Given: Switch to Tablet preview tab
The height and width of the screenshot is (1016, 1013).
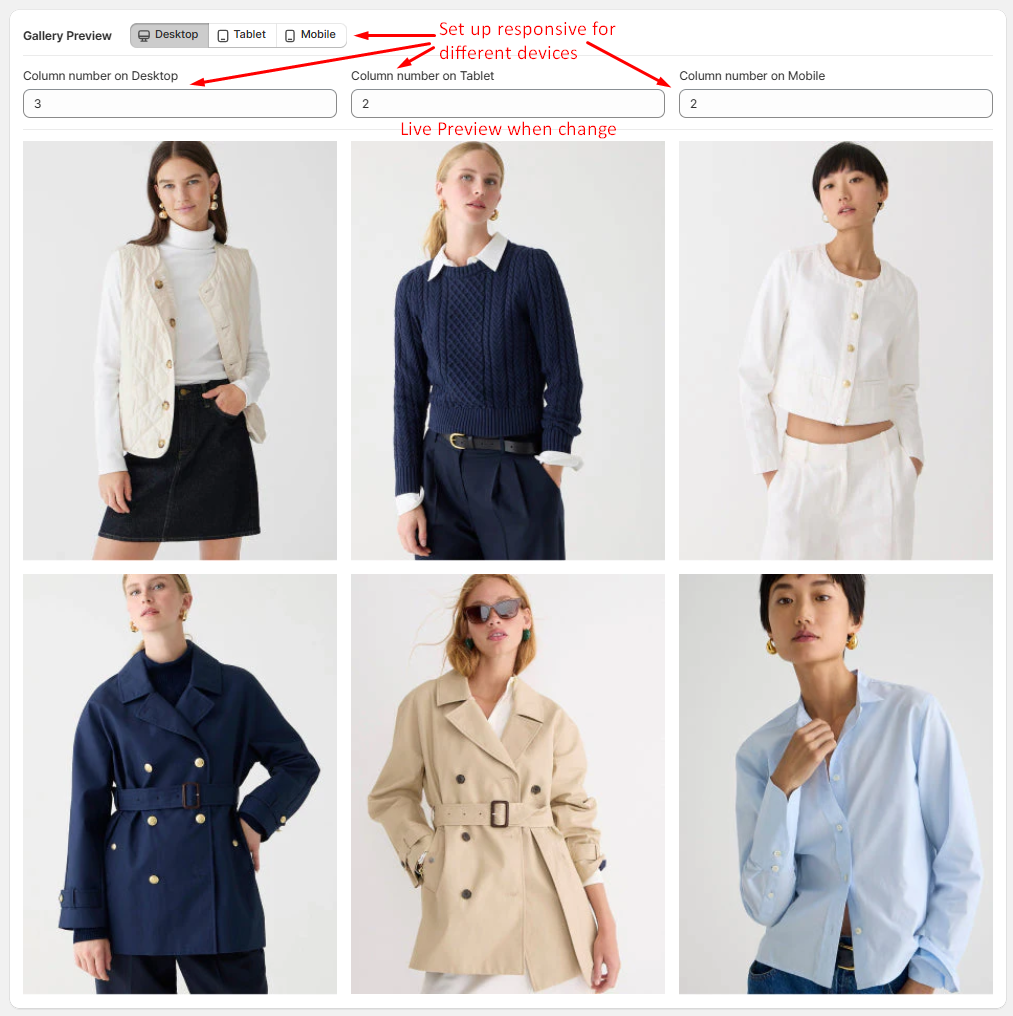Looking at the screenshot, I should [242, 35].
